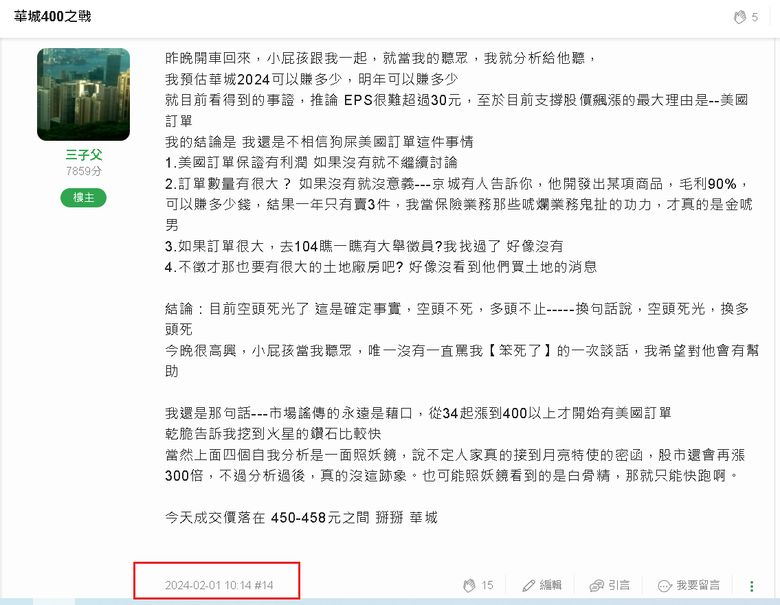Click the quote speech-bubbles icon
Viewport: 780px width, 605px height.
(x=596, y=586)
